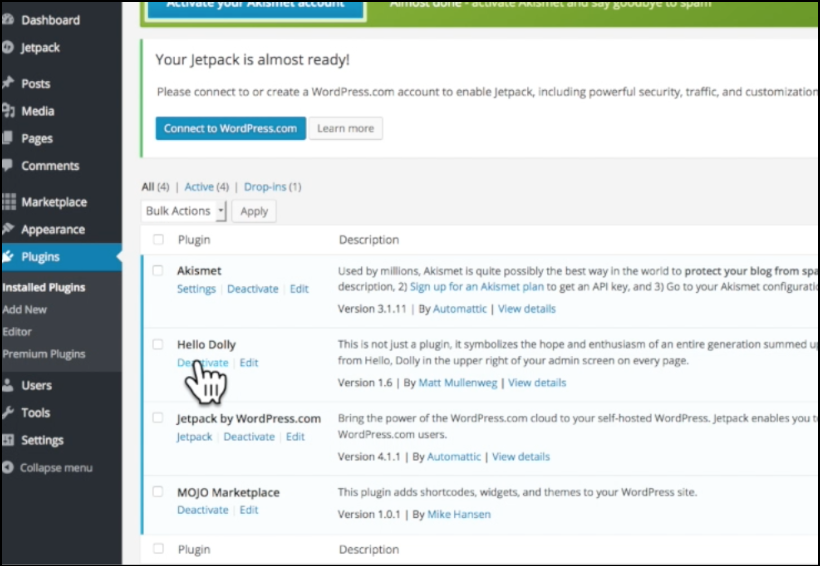Screen dimensions: 820x566
Task: Check the Jetpack by WordPress.com checkbox
Action: coord(158,417)
